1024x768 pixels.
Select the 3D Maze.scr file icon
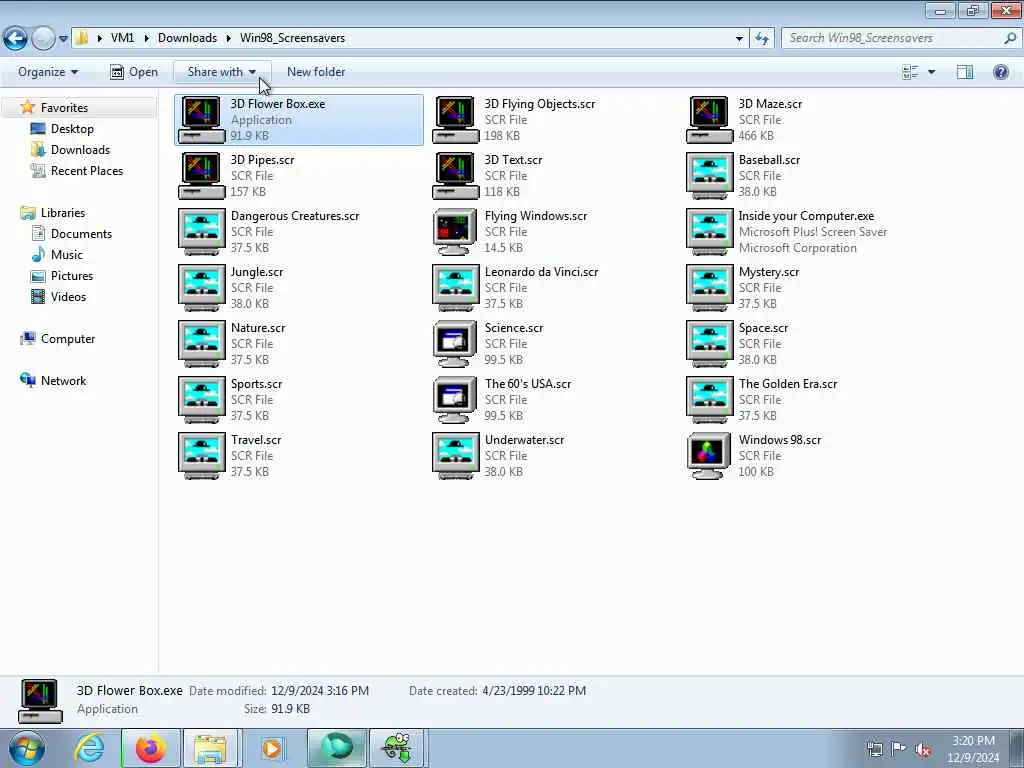[x=709, y=120]
